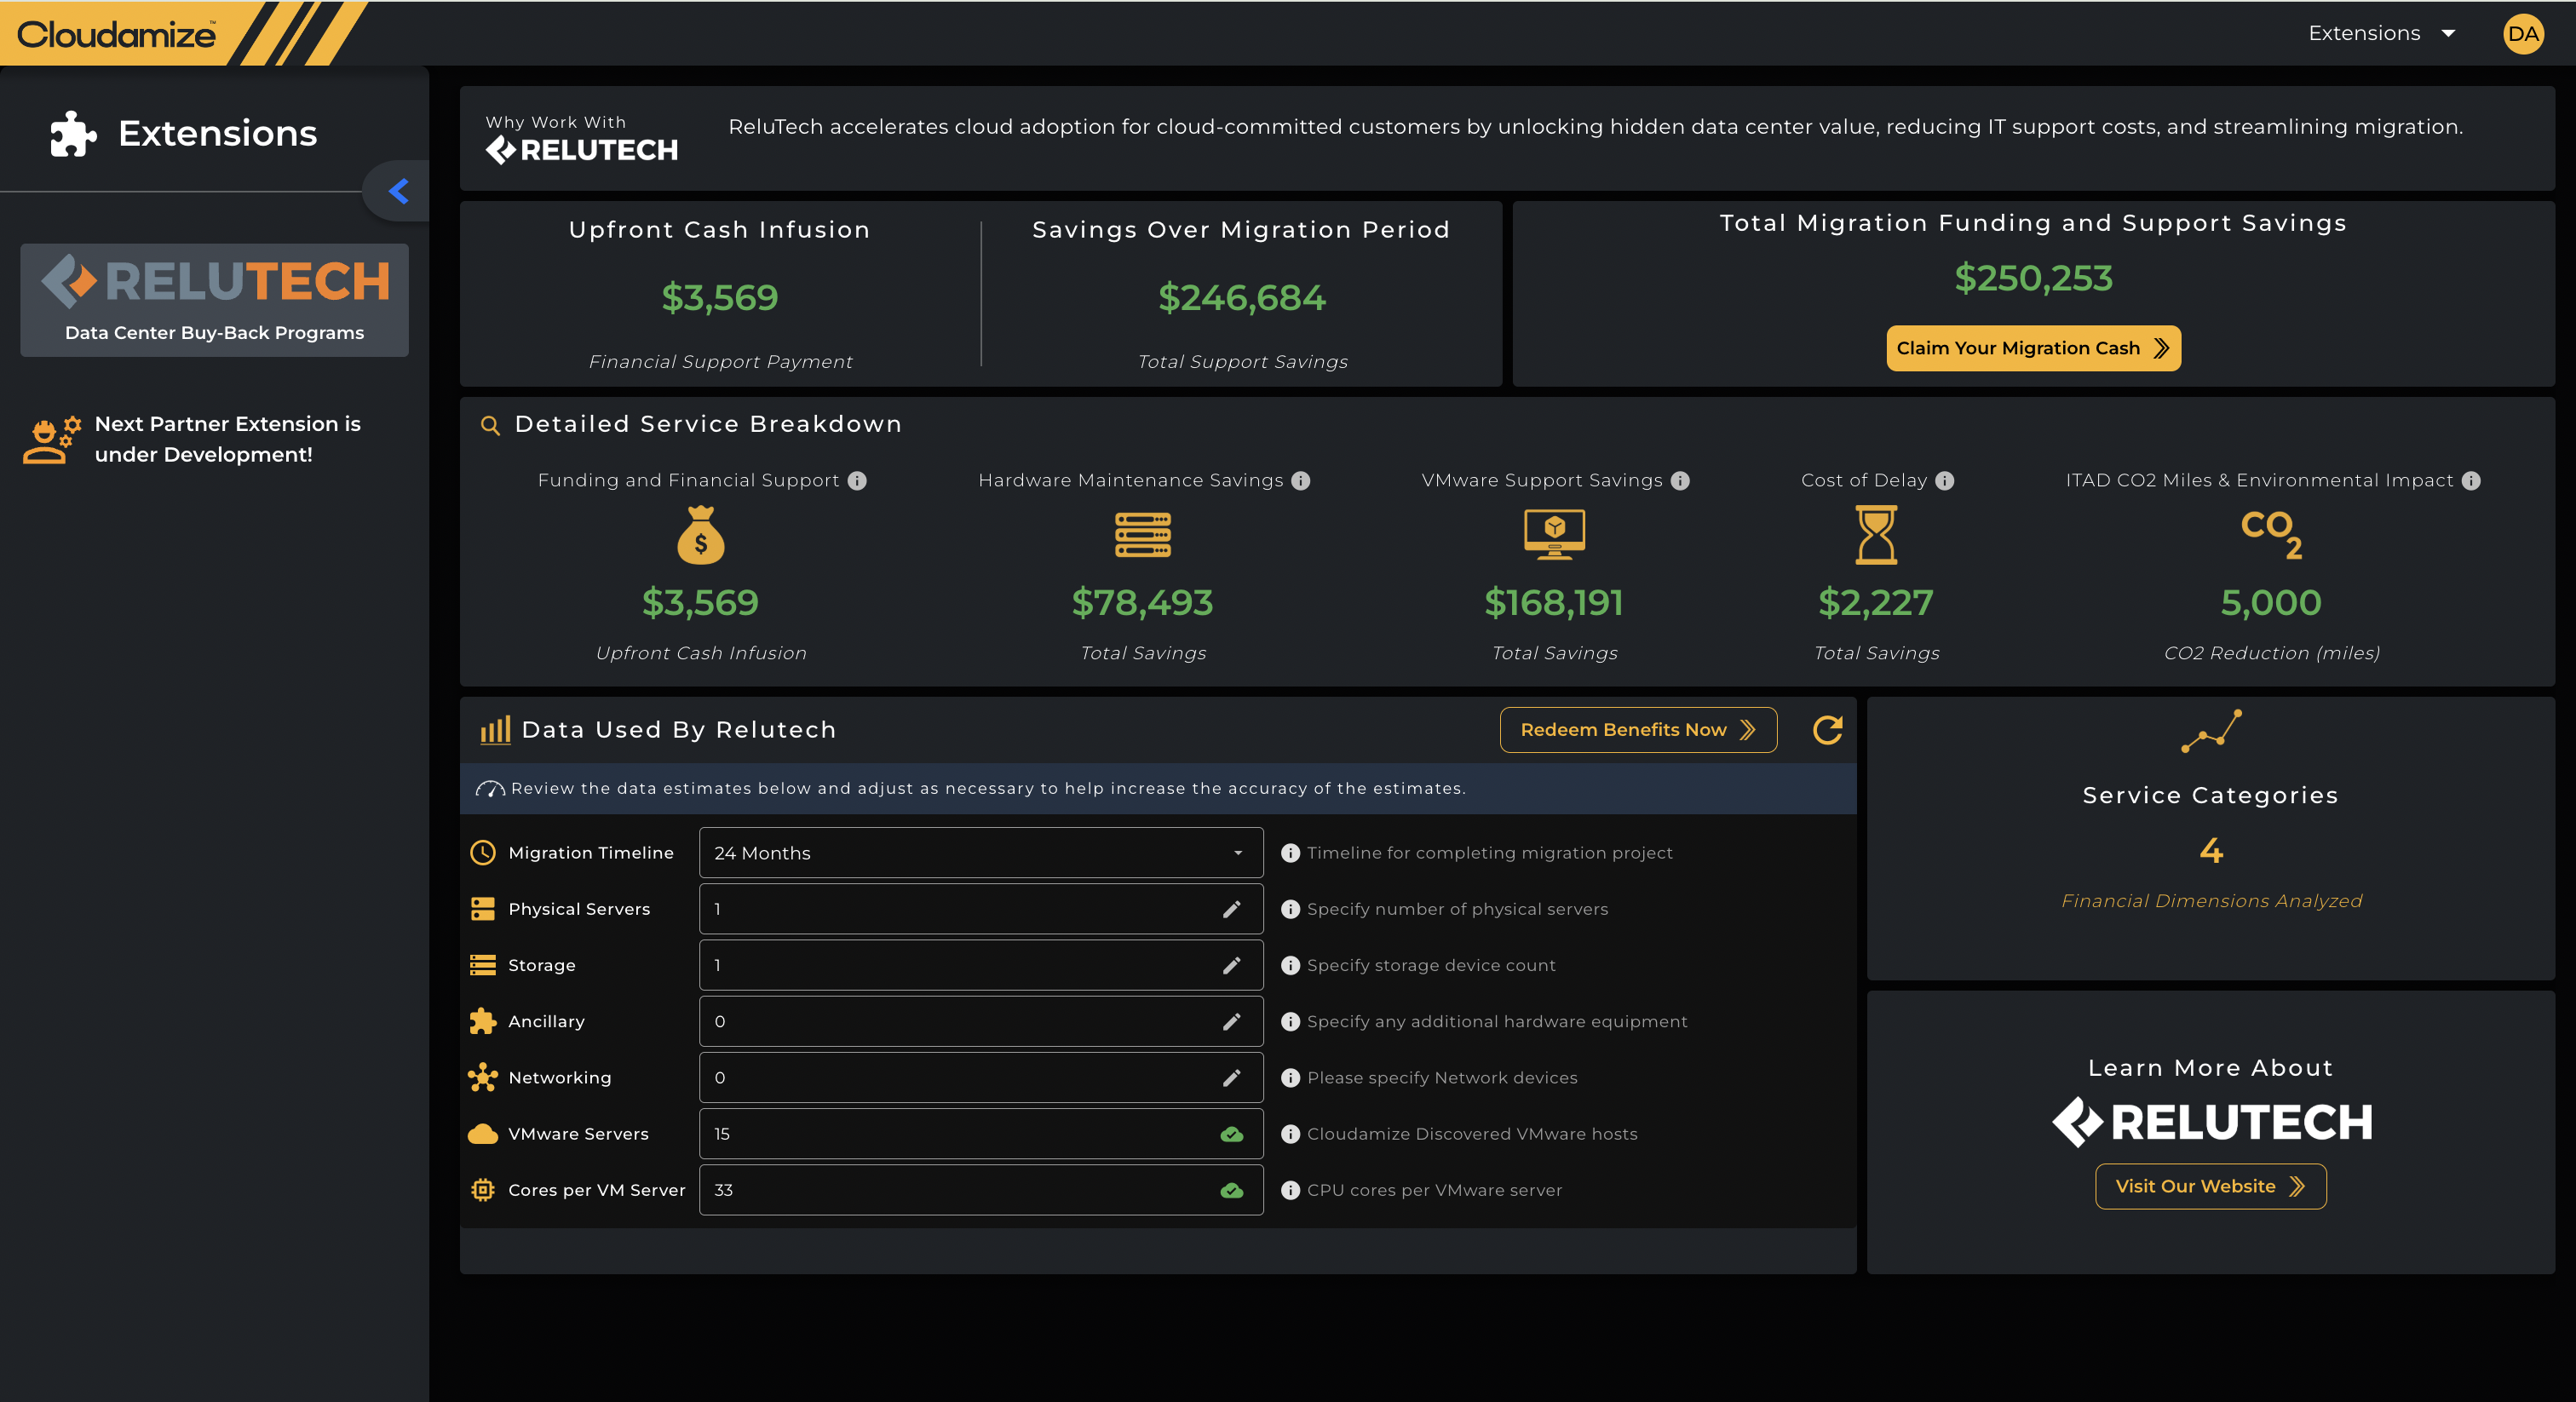Click pencil icon in Storage field
Viewport: 2576px width, 1402px height.
tap(1231, 965)
